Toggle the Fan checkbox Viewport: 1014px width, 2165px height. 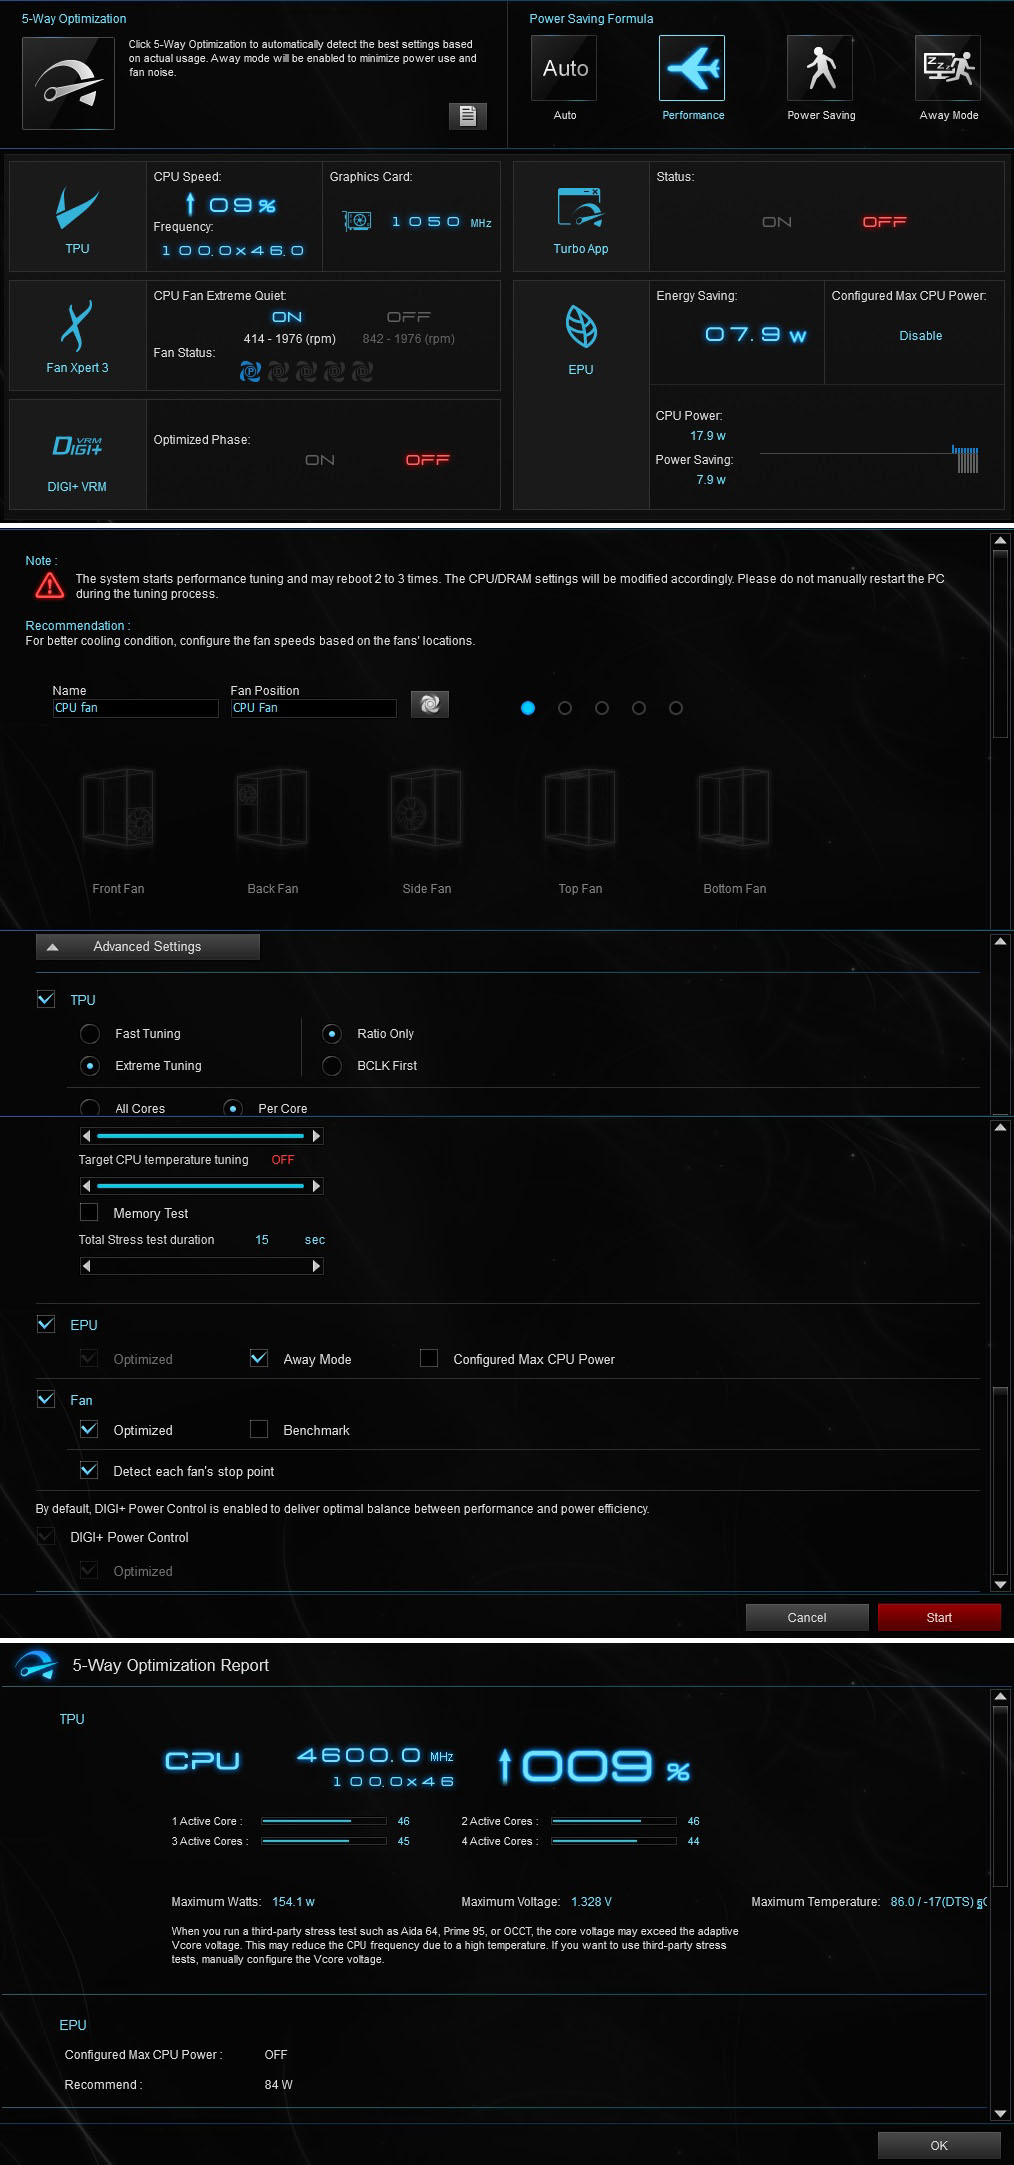pos(46,1399)
